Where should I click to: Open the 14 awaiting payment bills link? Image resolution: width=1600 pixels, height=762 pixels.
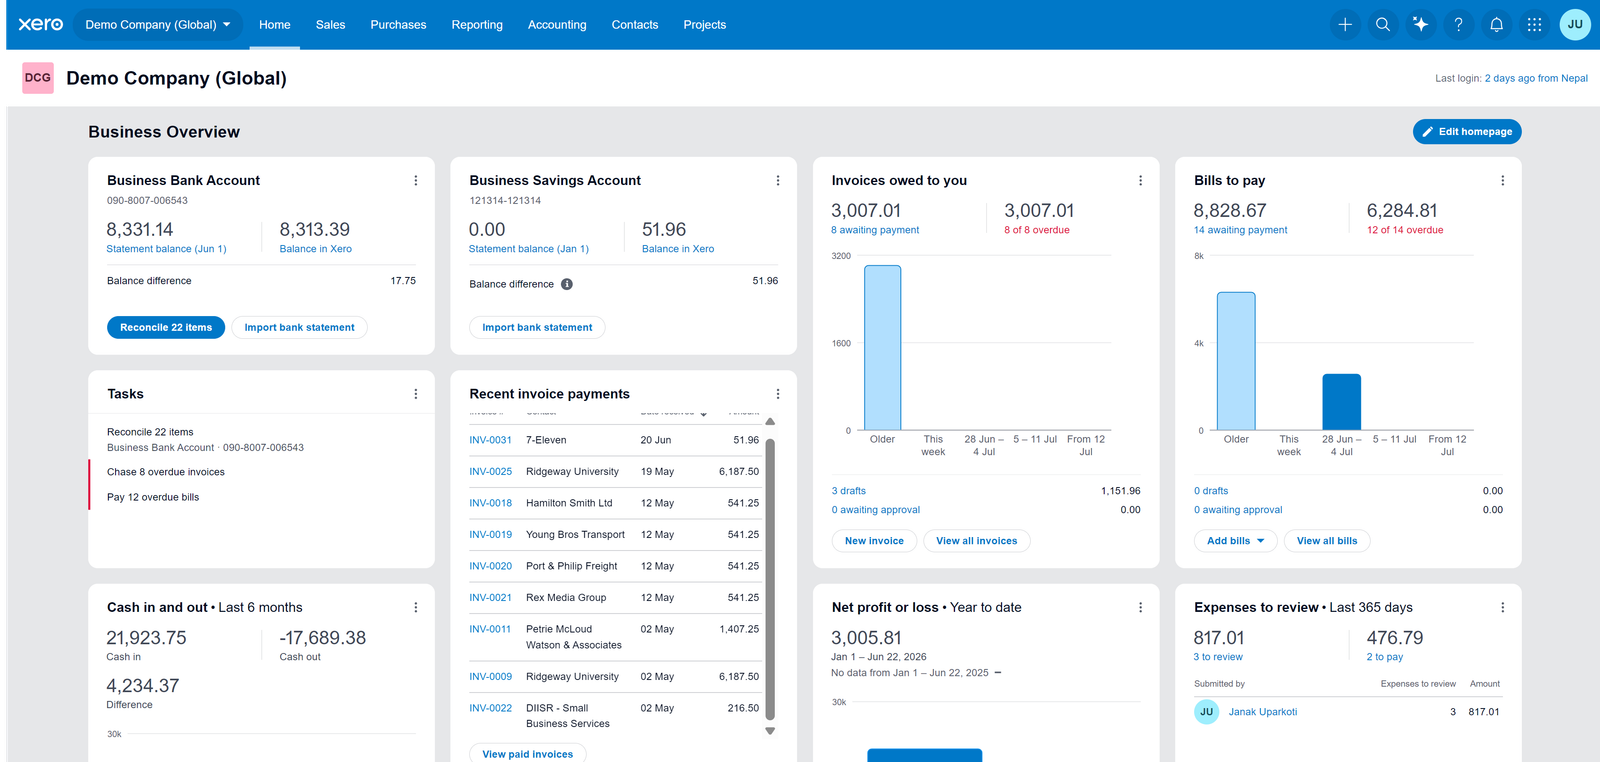[x=1241, y=230]
